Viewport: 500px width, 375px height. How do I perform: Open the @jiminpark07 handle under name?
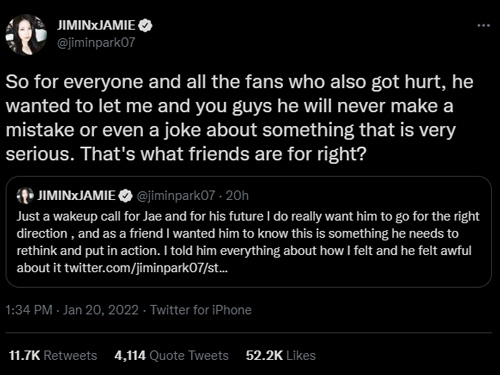point(96,43)
